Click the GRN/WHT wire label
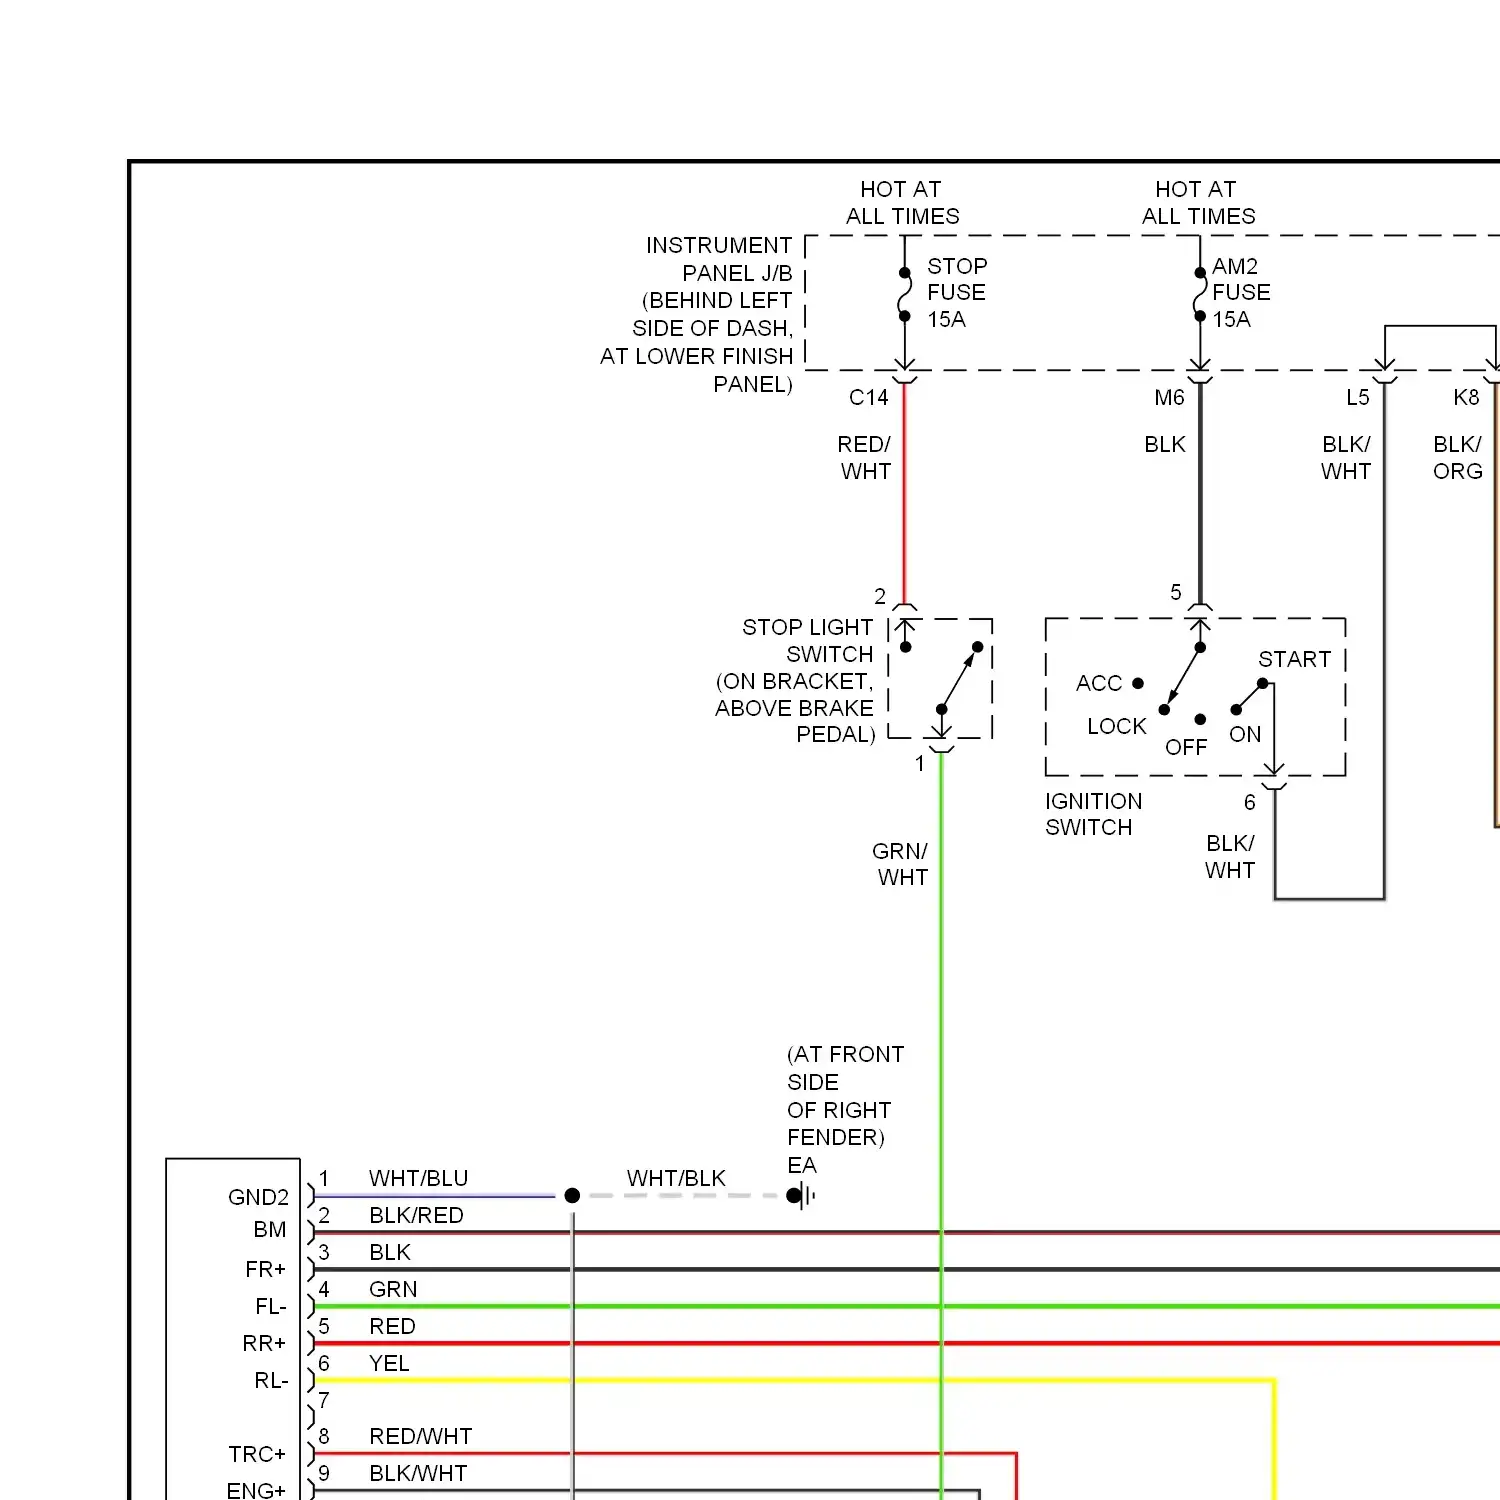Image resolution: width=1500 pixels, height=1500 pixels. click(901, 865)
